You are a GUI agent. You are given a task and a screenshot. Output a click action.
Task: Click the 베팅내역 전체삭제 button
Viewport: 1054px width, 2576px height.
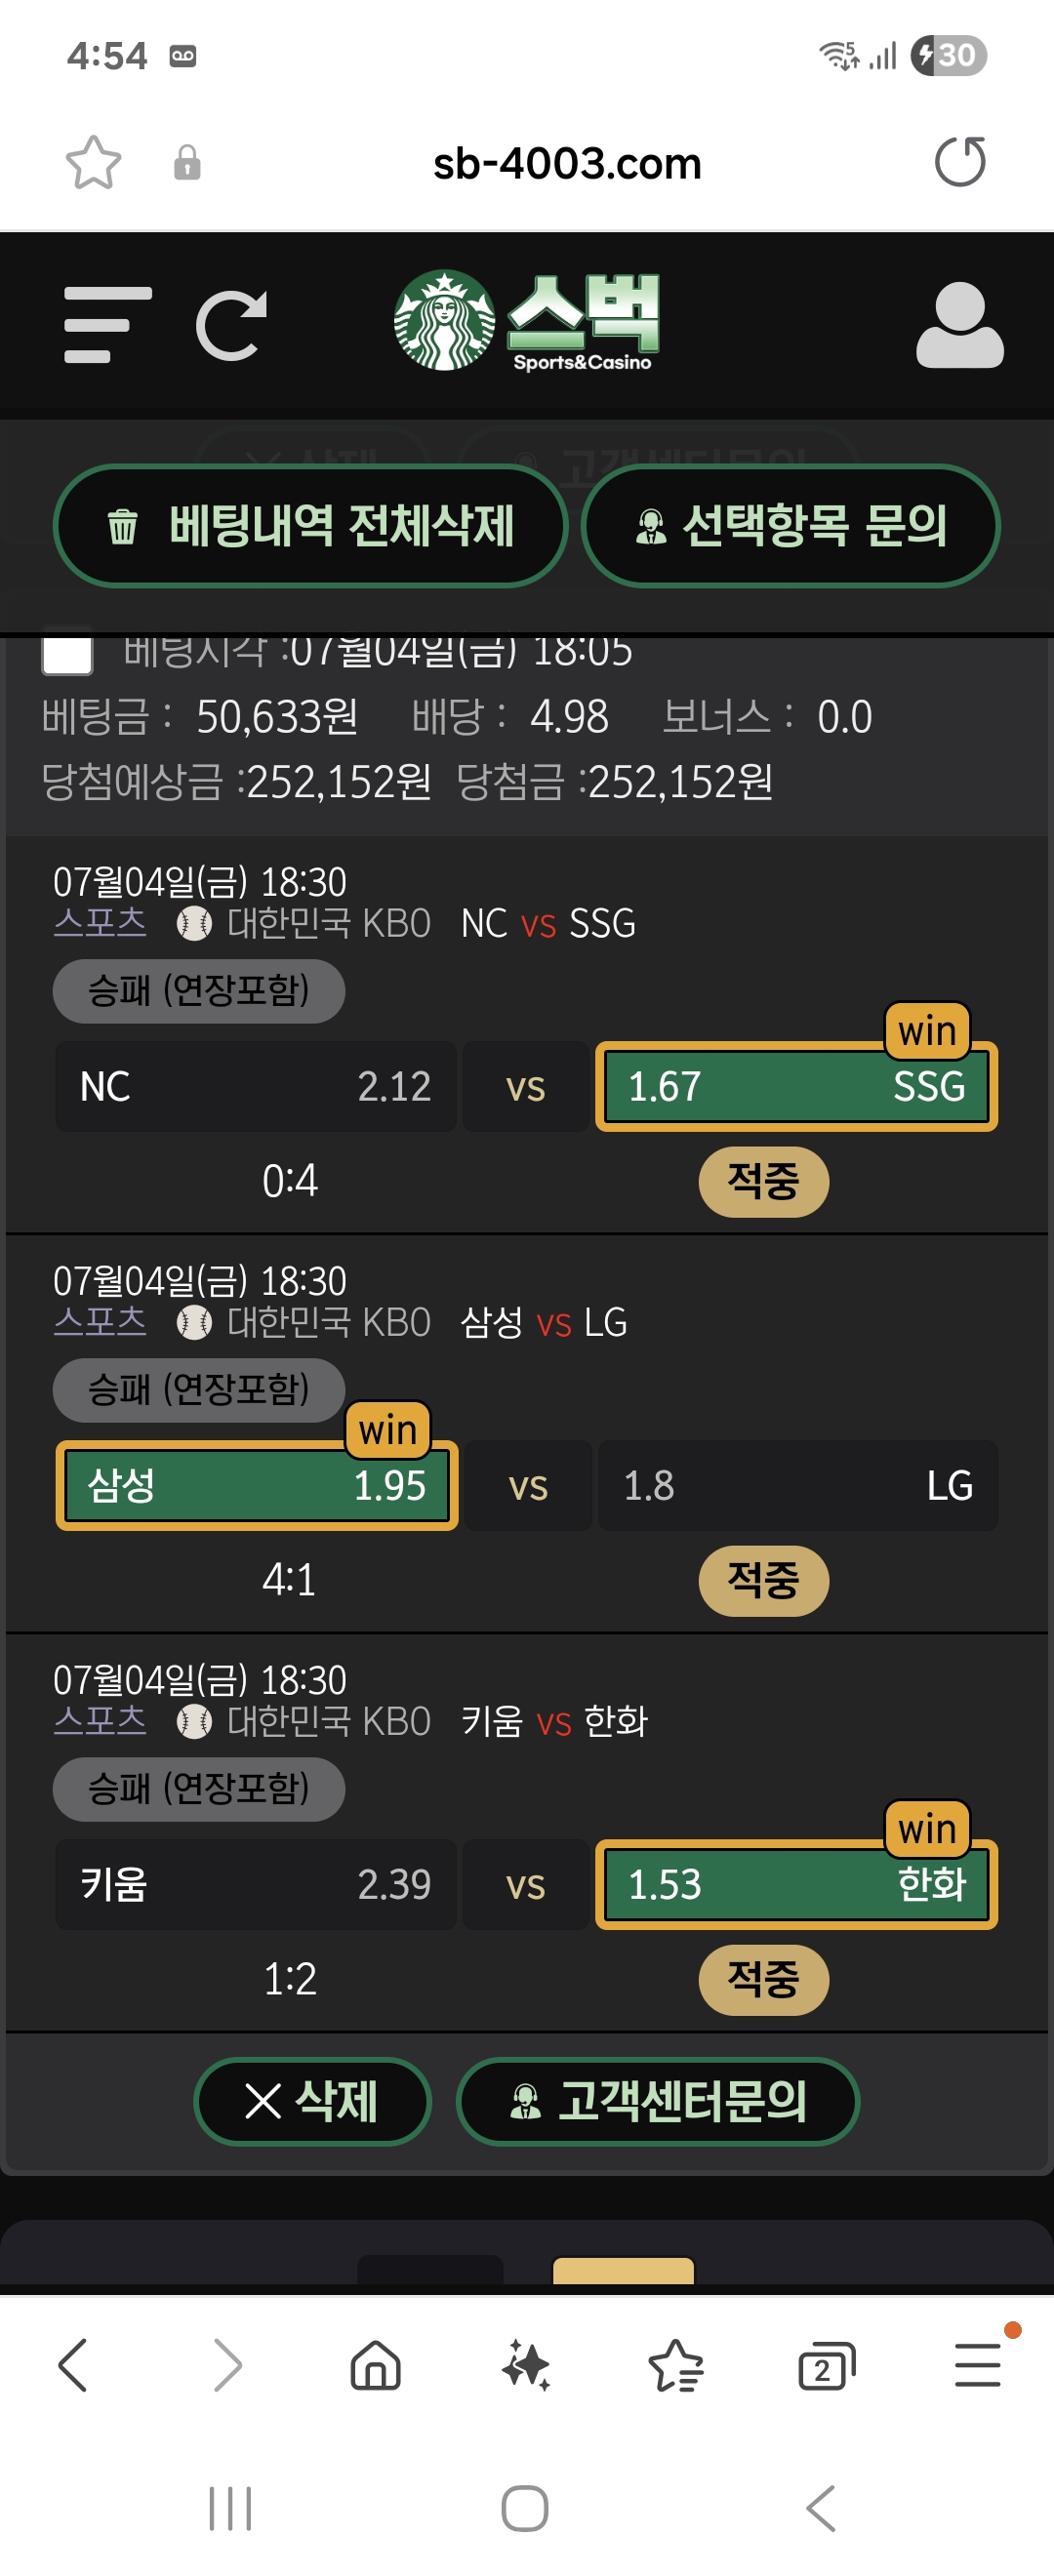point(310,526)
